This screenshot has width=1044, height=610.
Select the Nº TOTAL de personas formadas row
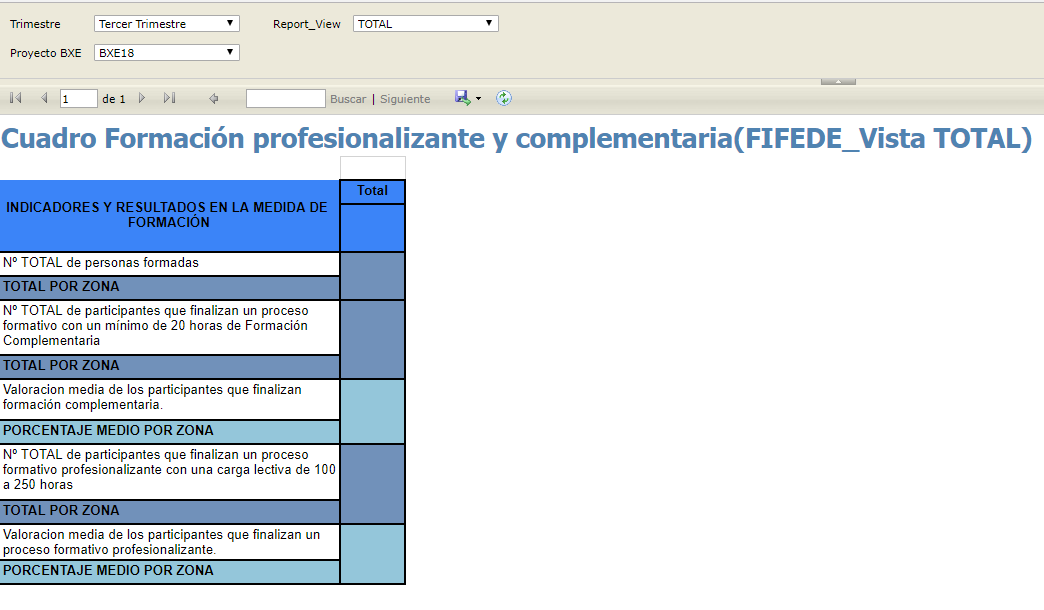coord(169,263)
